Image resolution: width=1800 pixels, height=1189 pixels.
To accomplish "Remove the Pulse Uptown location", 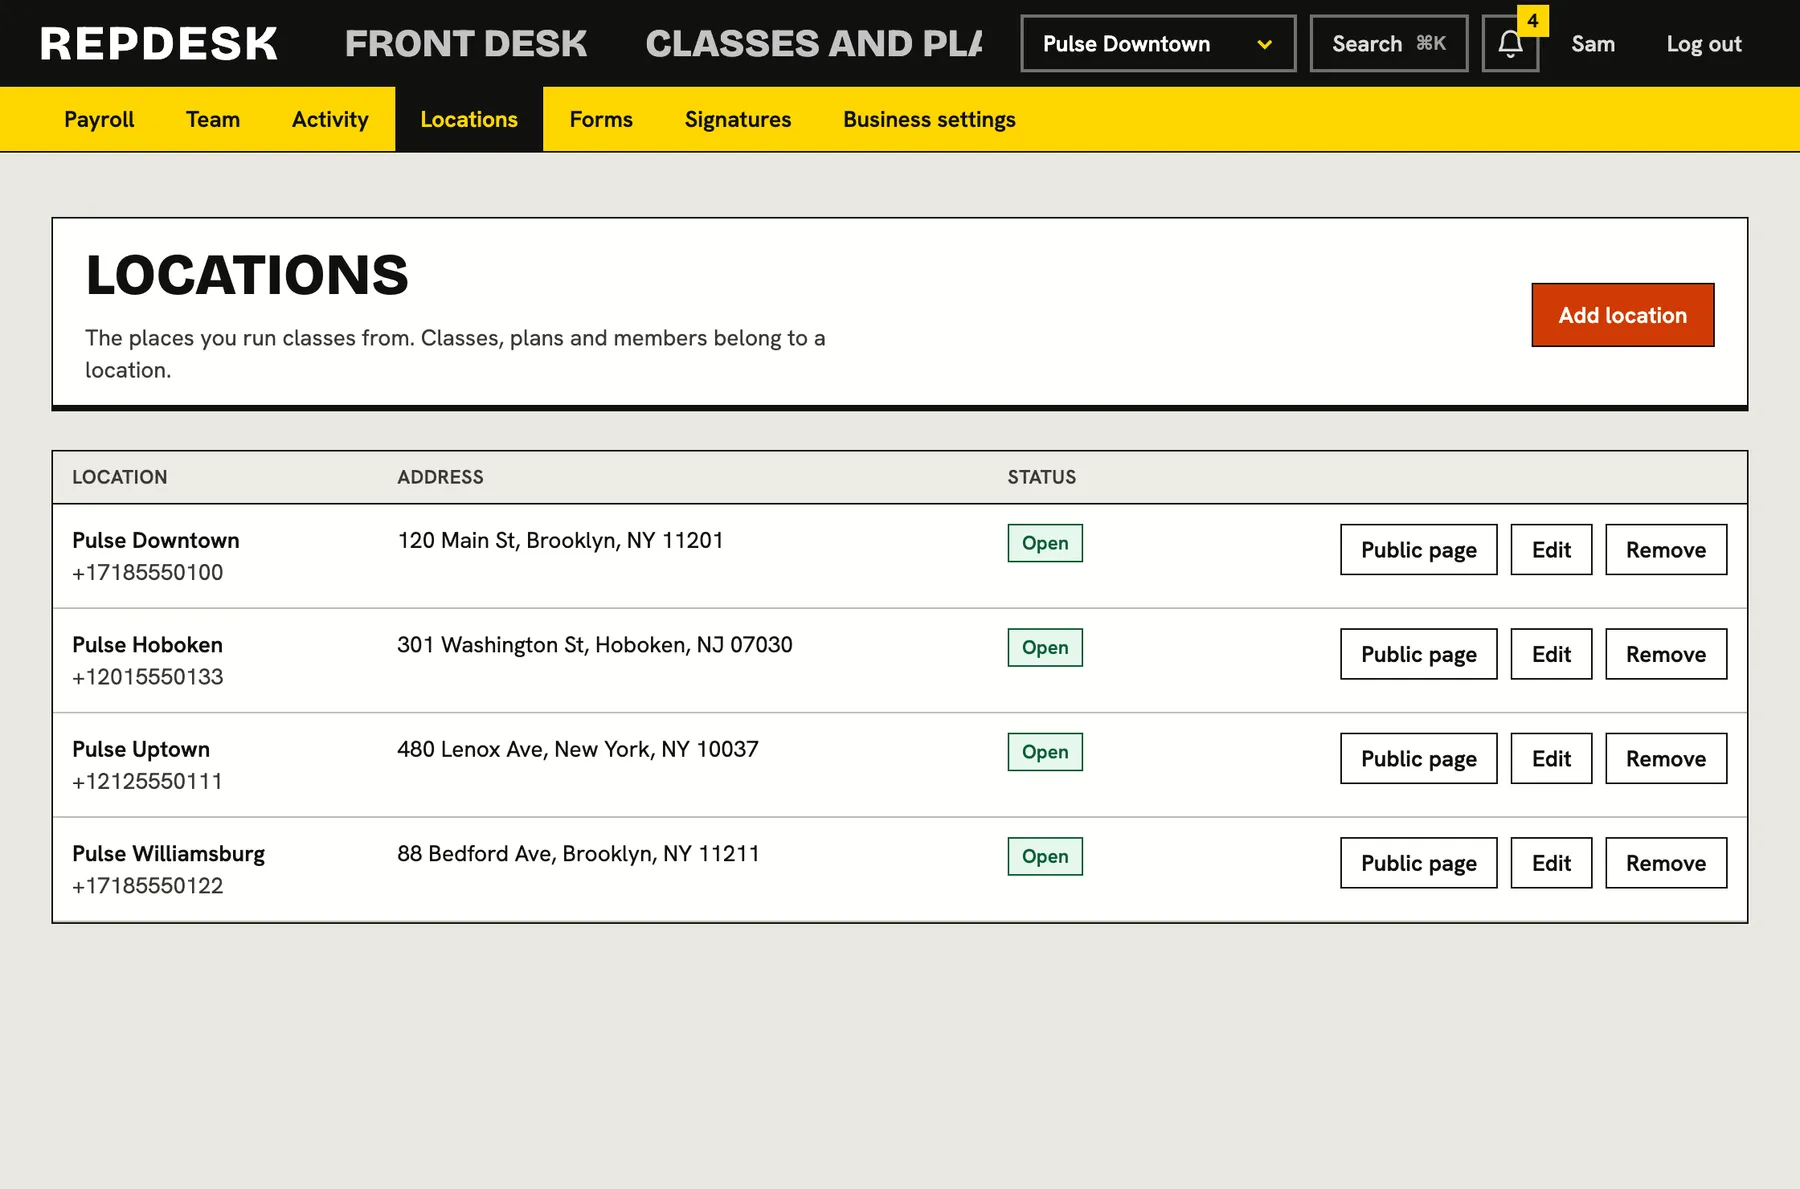I will coord(1666,759).
